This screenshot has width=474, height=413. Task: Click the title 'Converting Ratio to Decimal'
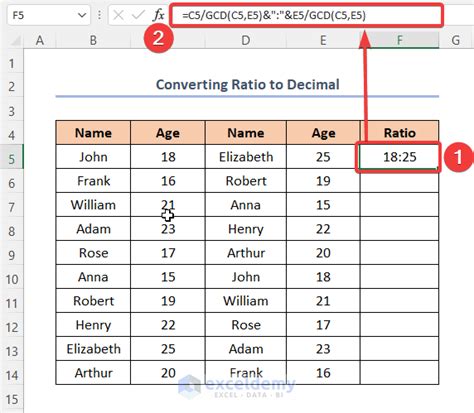click(248, 85)
